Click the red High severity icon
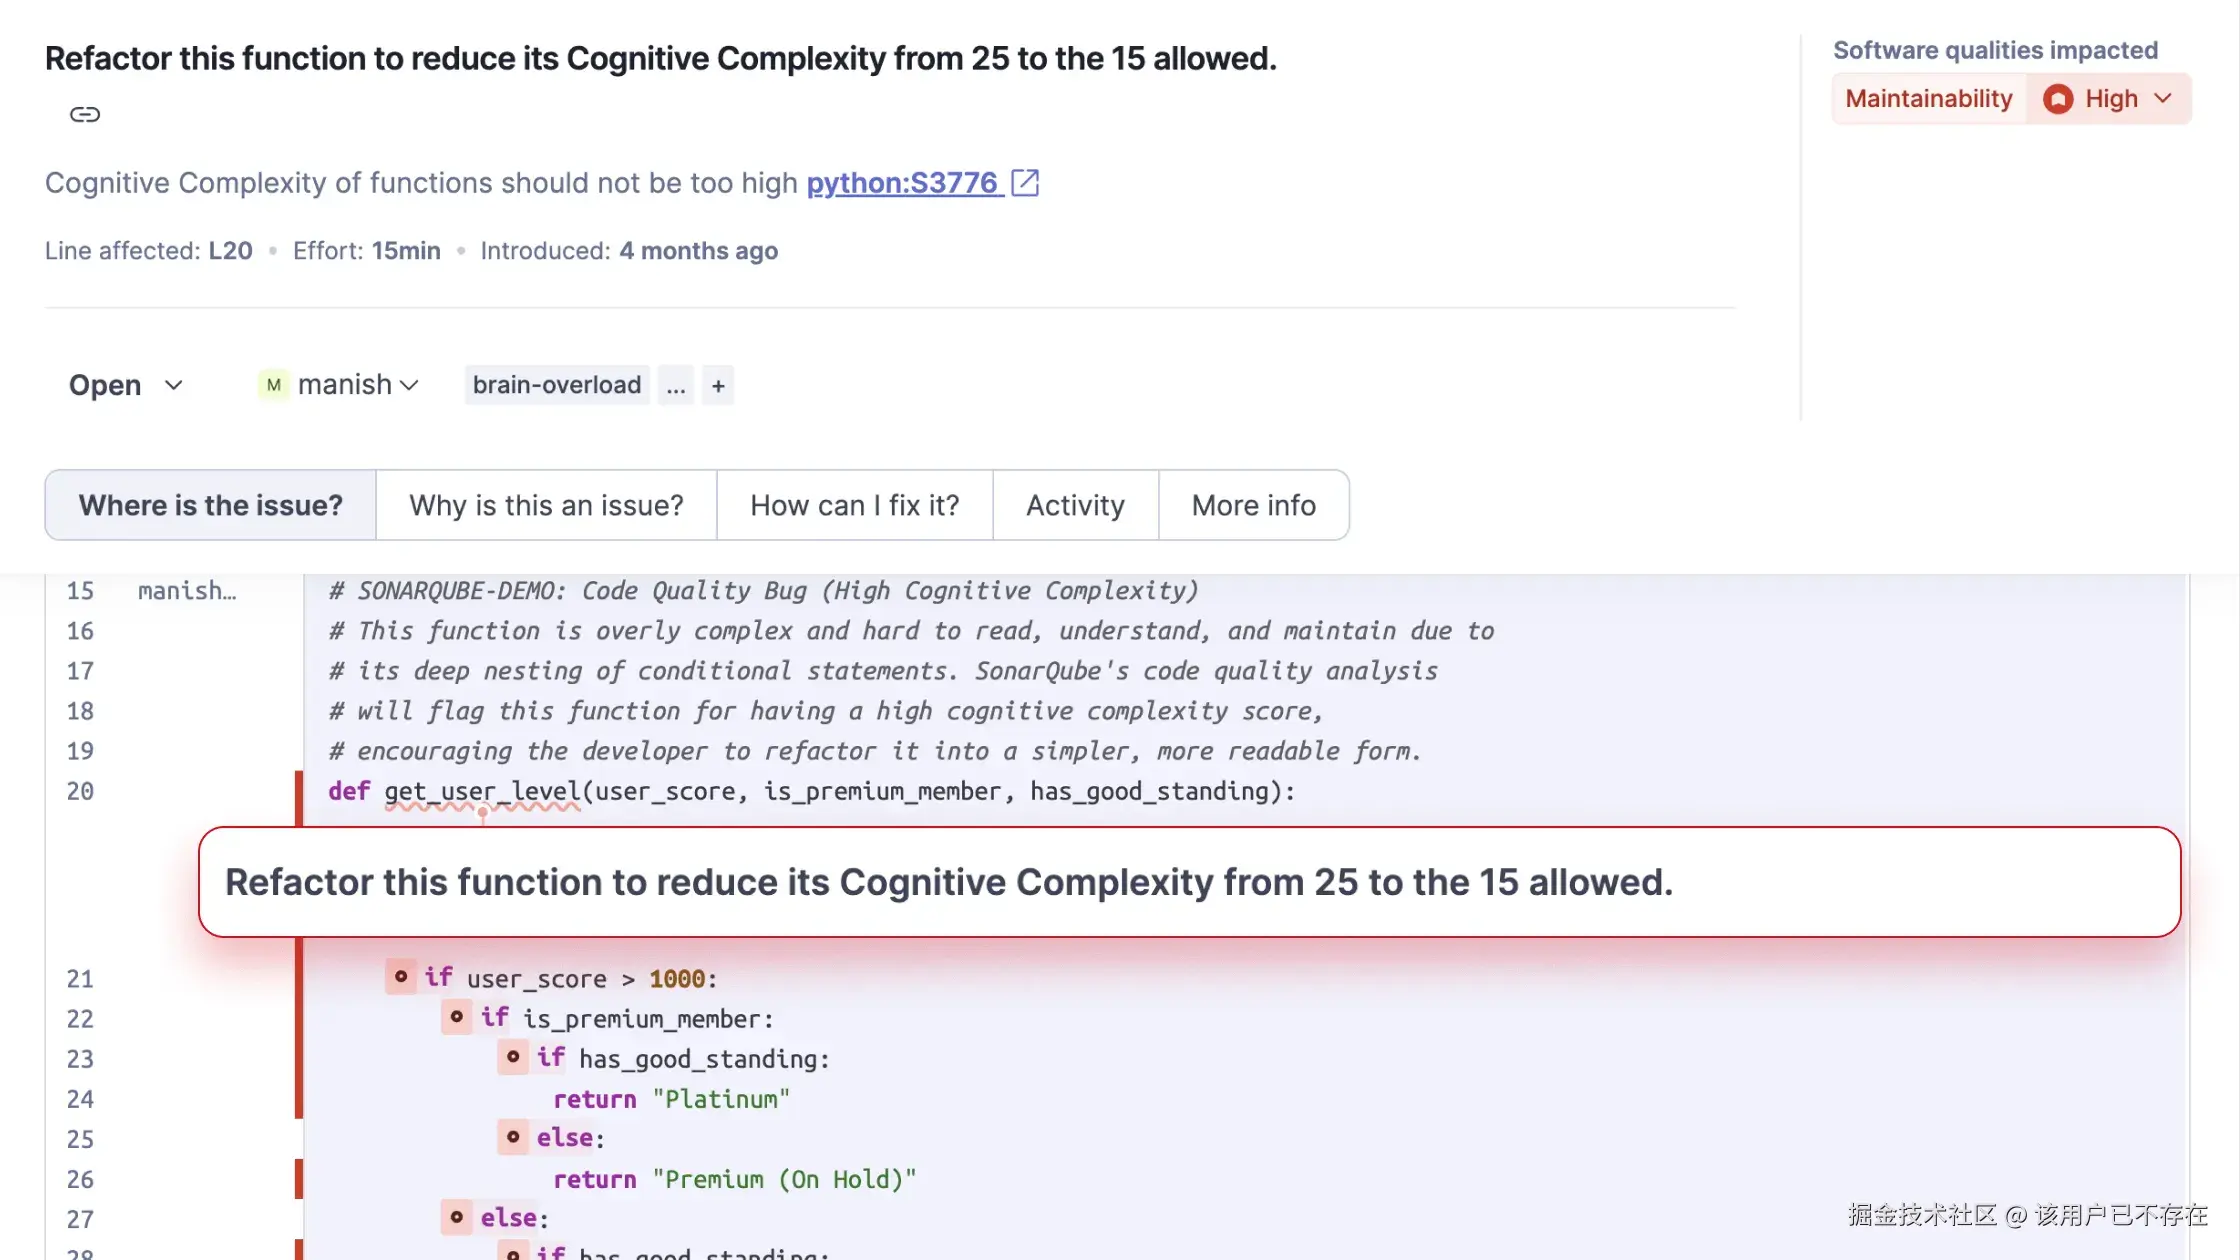The width and height of the screenshot is (2240, 1260). point(2058,98)
